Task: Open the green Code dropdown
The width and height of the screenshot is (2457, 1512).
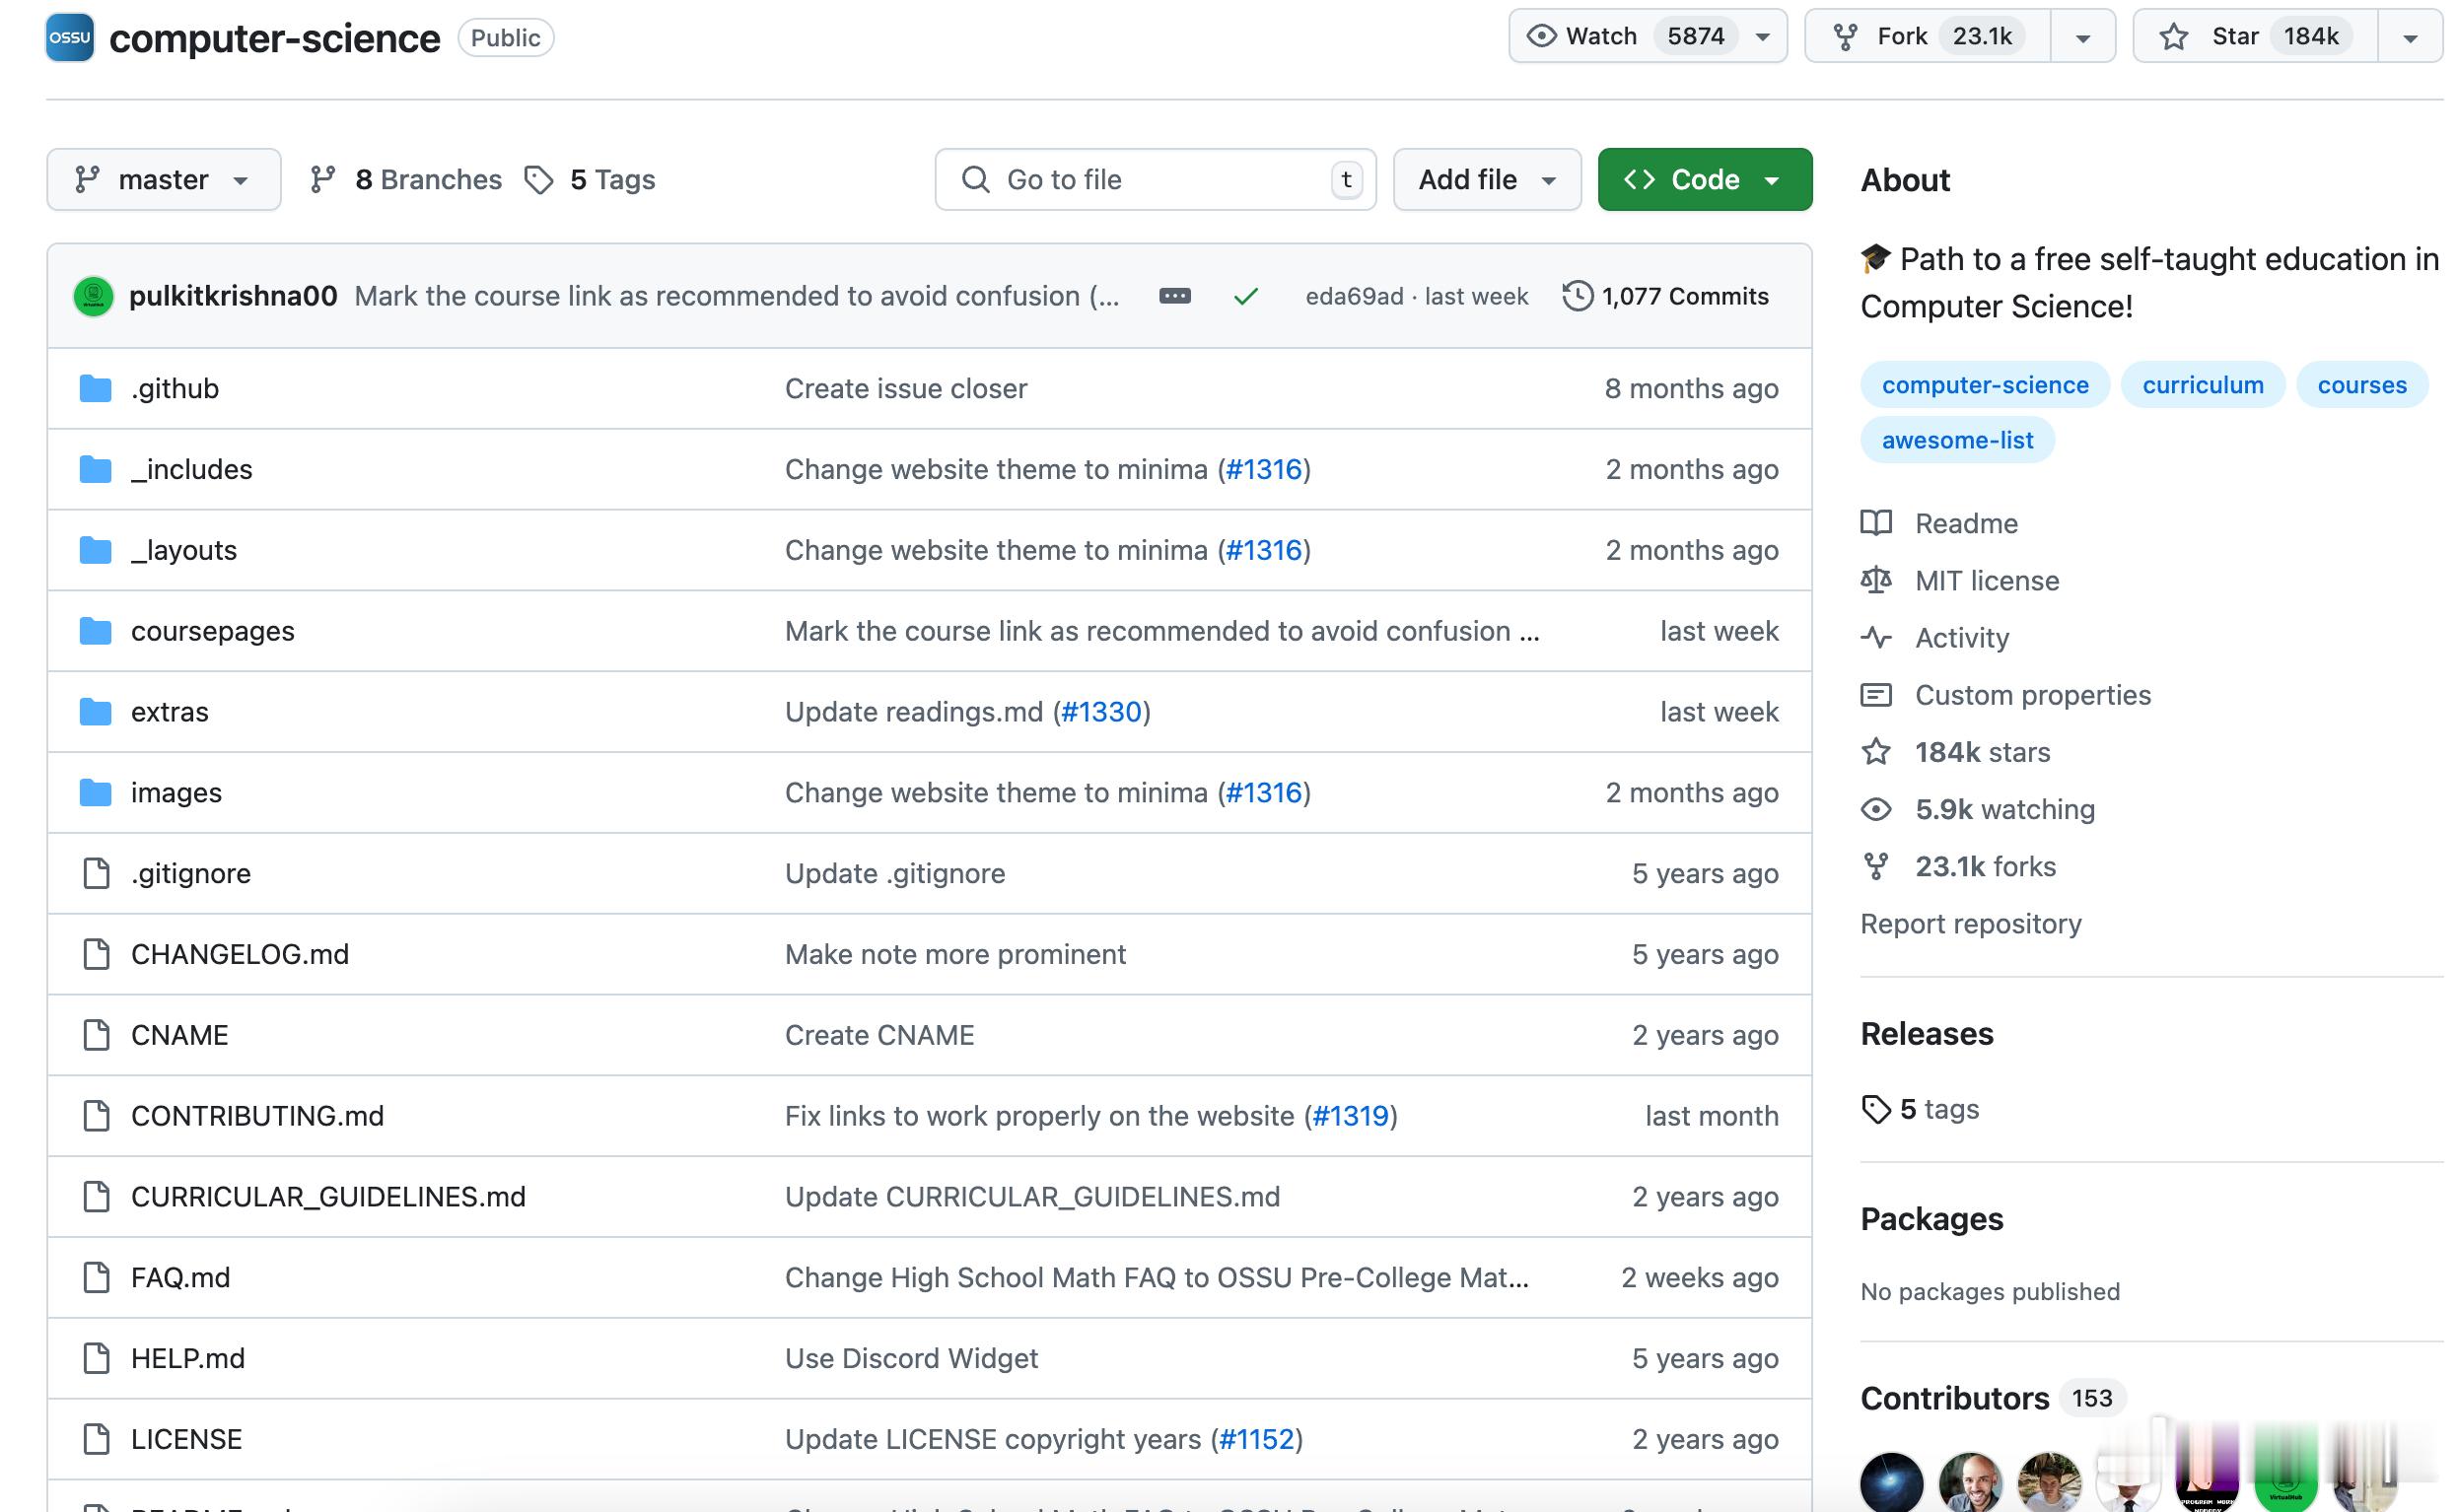Action: point(1704,180)
